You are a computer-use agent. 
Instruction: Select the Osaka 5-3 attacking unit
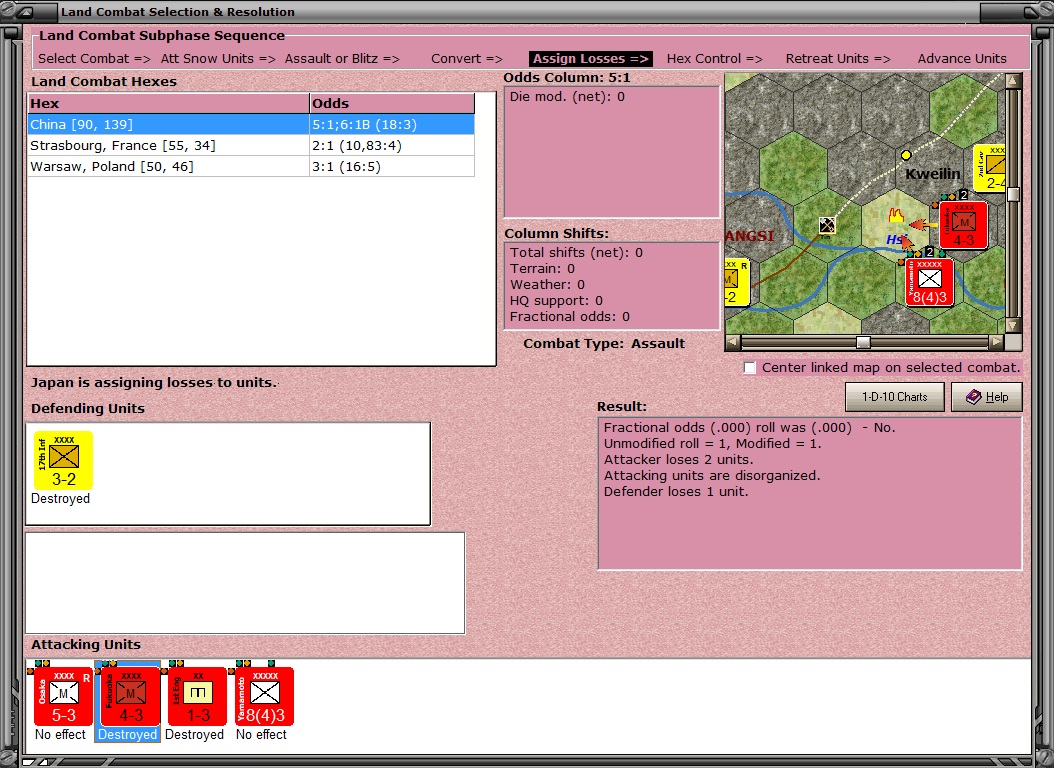[x=63, y=696]
